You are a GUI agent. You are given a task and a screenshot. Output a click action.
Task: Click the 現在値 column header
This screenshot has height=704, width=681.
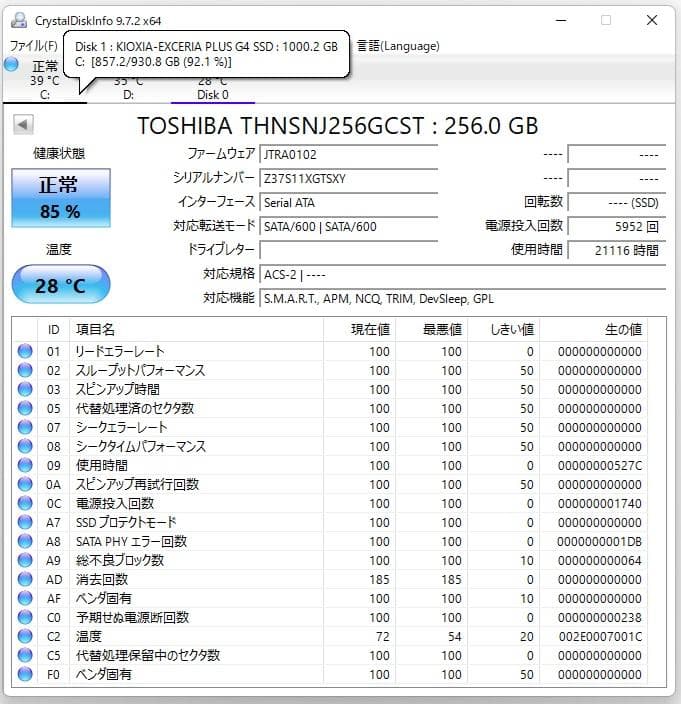point(359,330)
